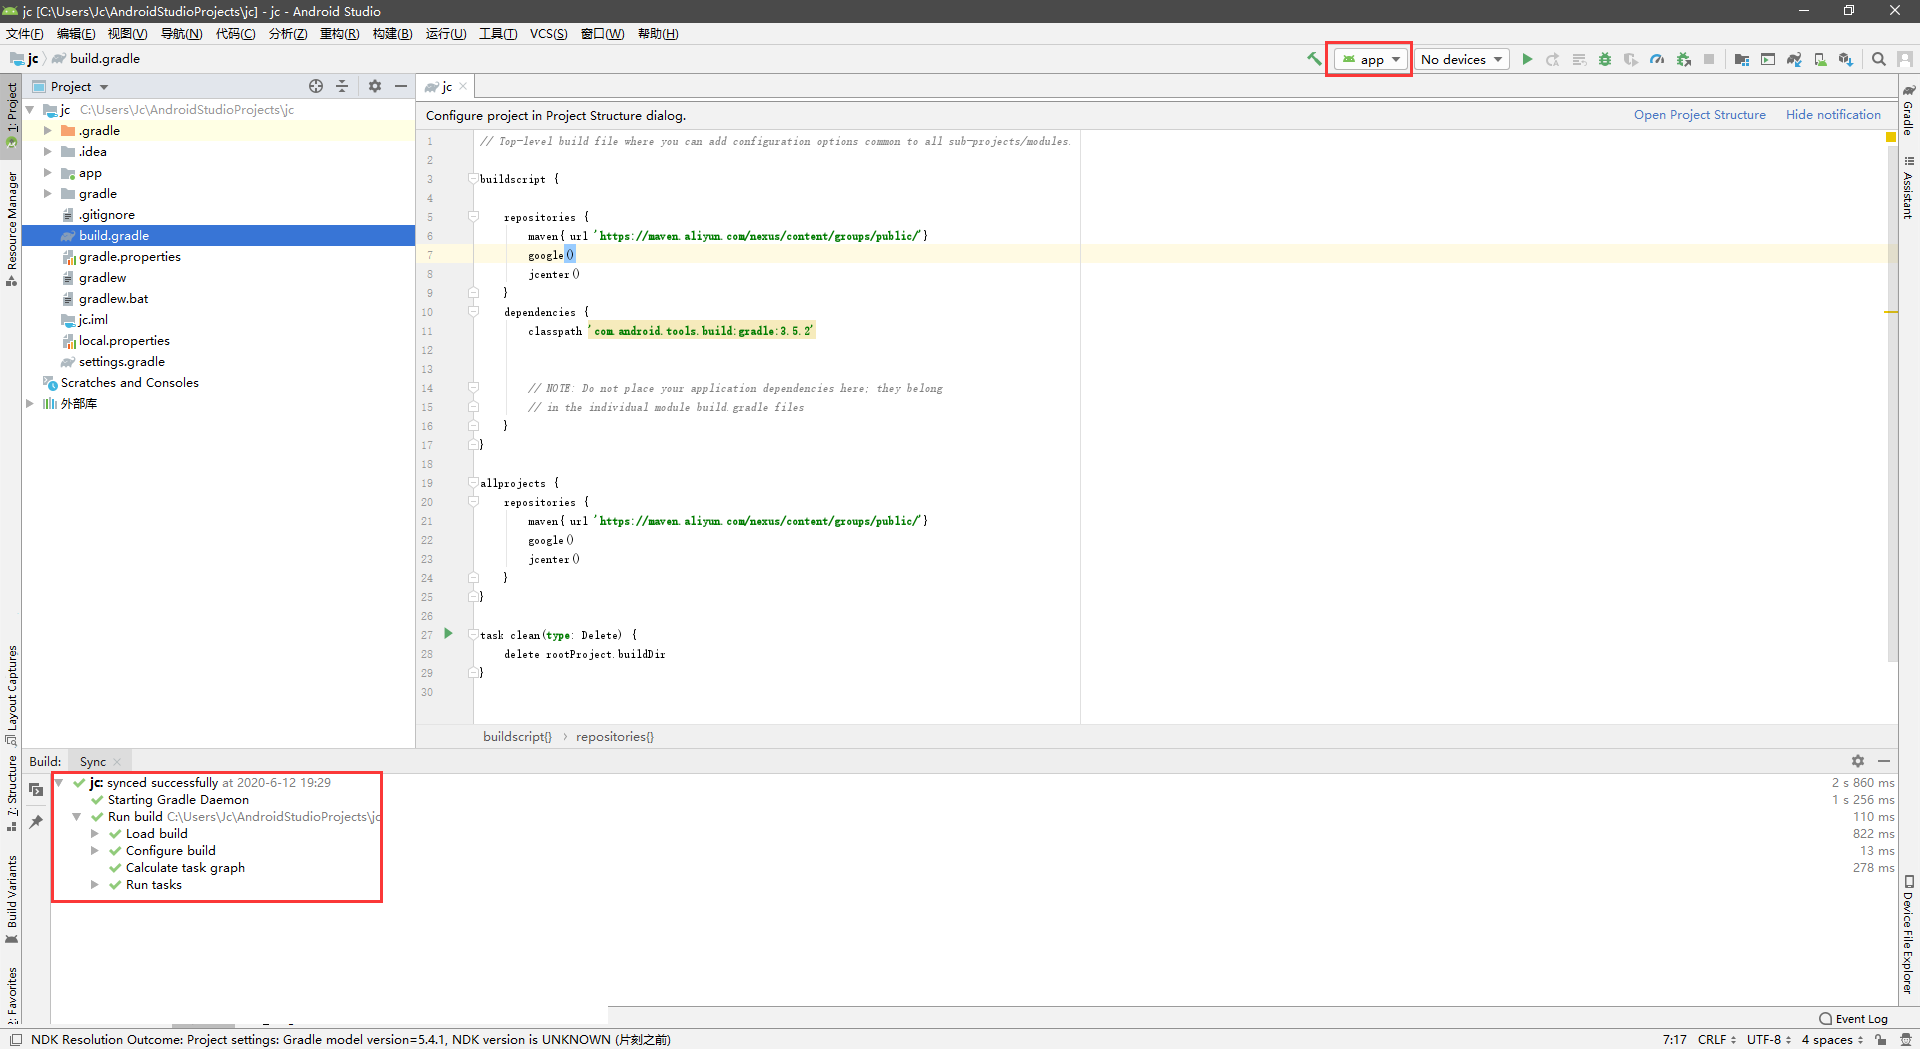Expand the 外部库 external libraries node
Viewport: 1920px width, 1049px height.
(x=29, y=404)
